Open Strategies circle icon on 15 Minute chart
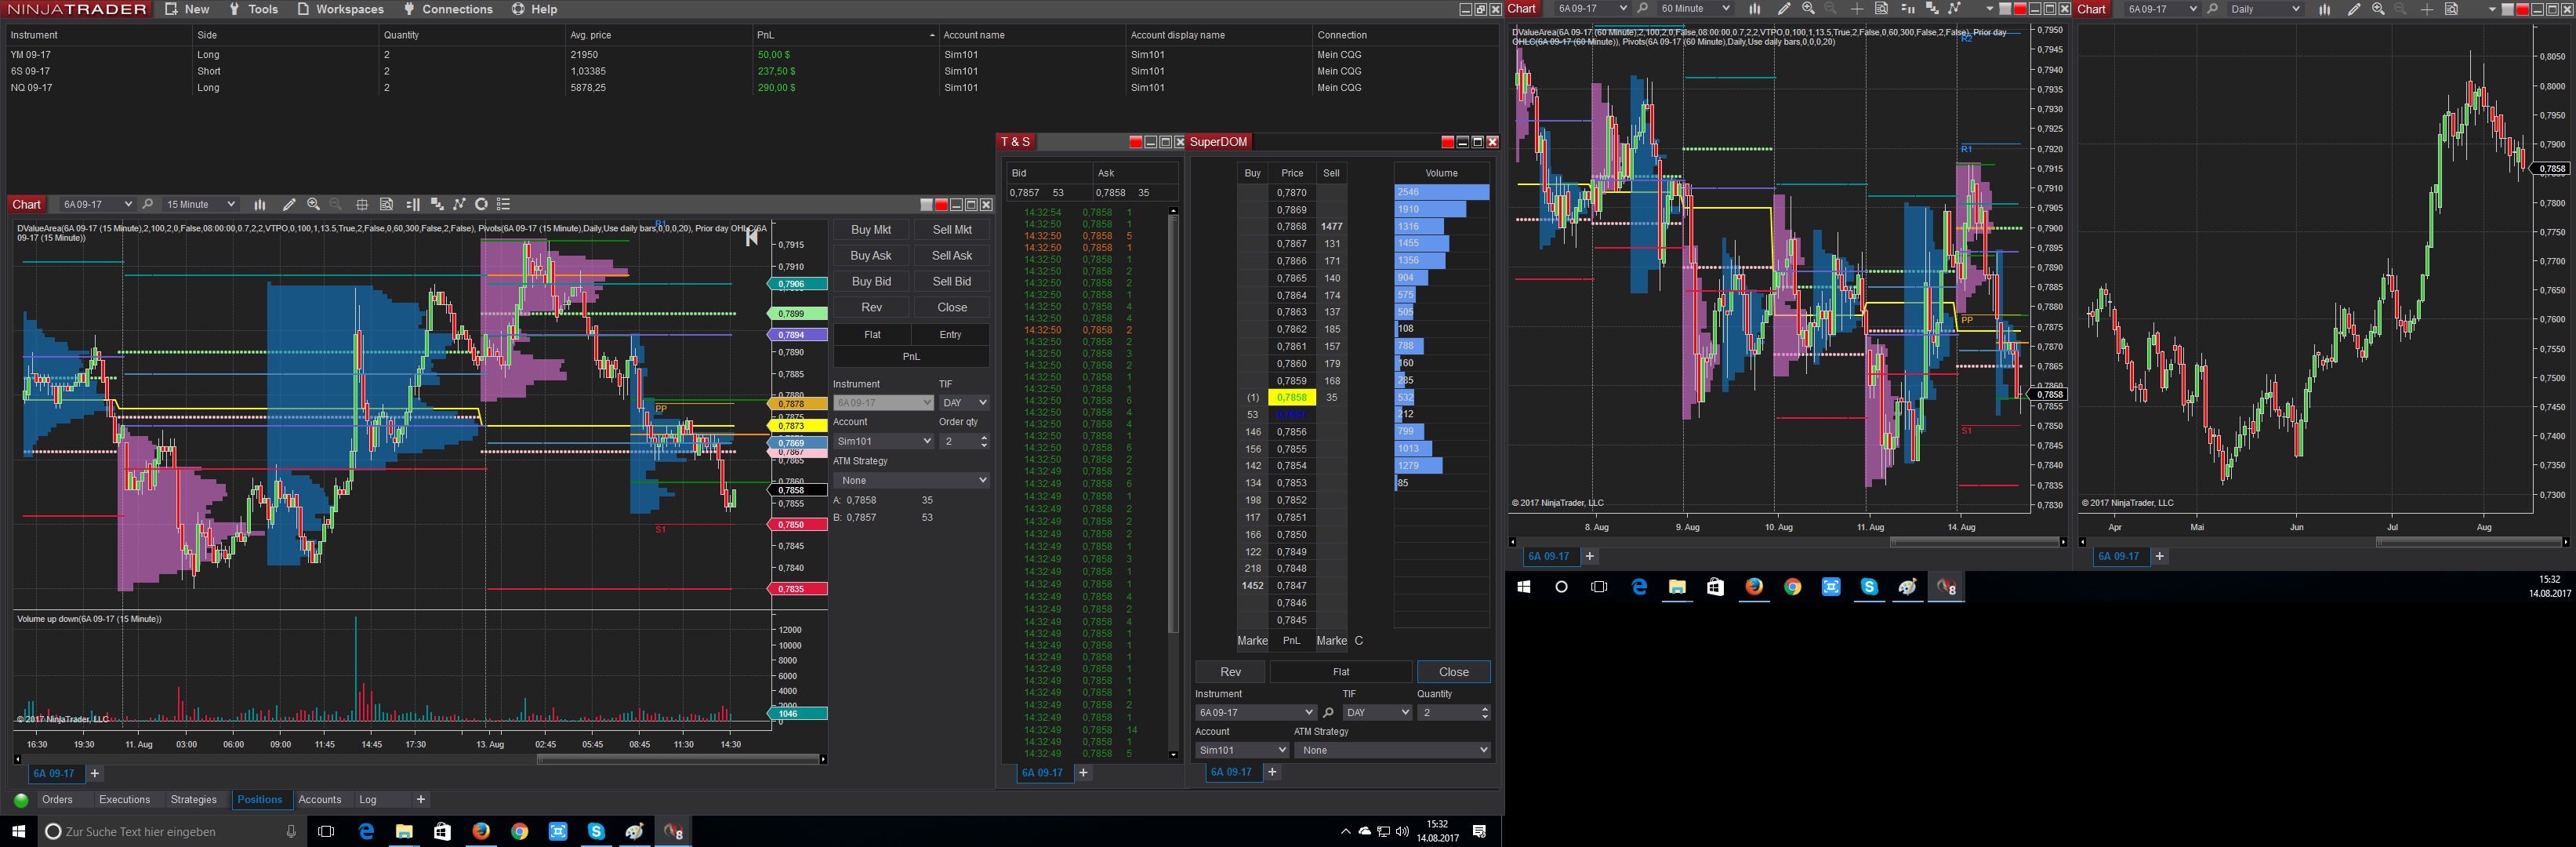This screenshot has width=2576, height=847. pos(481,204)
